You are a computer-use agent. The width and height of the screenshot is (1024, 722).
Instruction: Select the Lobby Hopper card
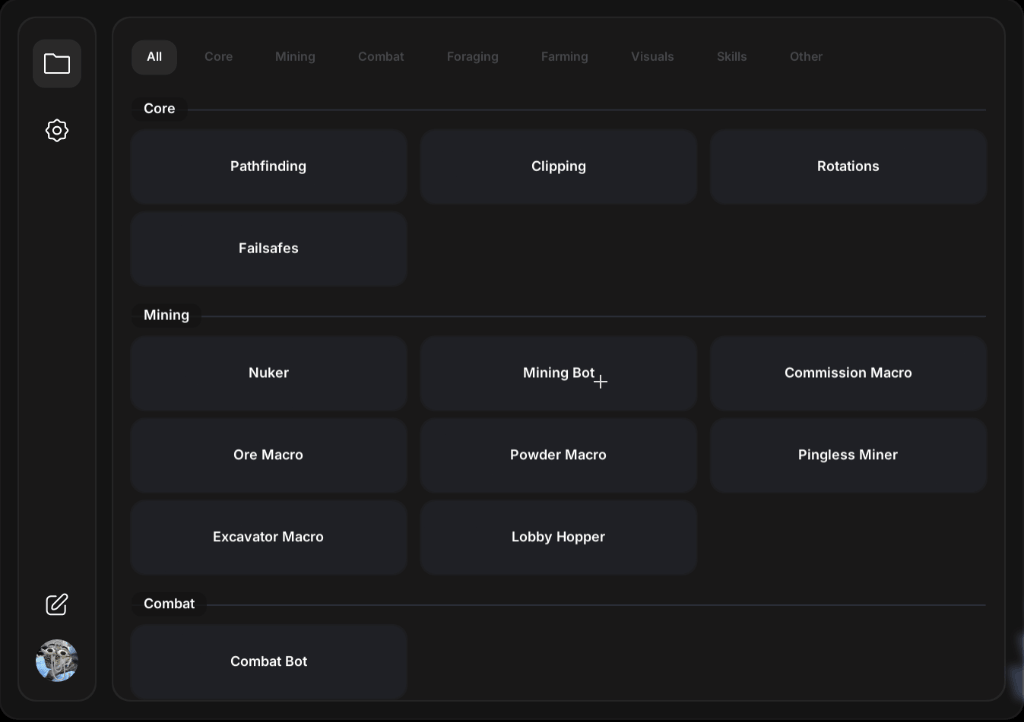558,537
